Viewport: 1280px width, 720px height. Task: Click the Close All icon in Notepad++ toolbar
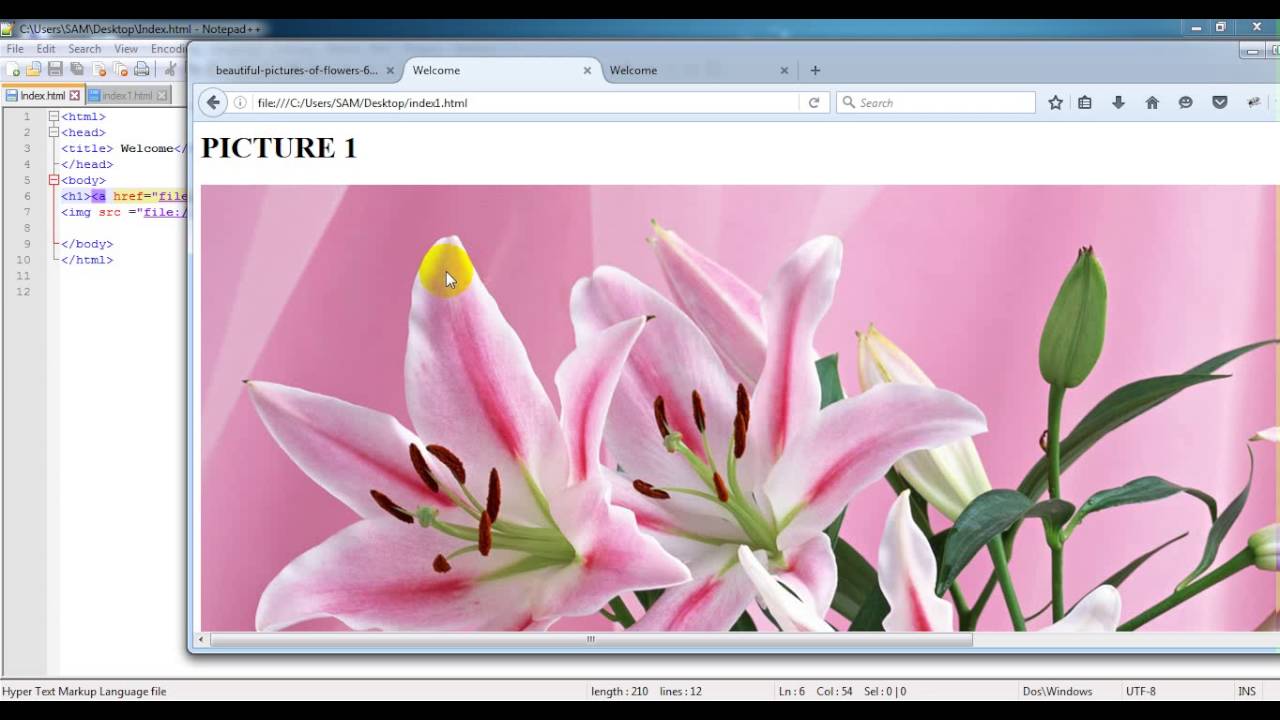(x=120, y=69)
